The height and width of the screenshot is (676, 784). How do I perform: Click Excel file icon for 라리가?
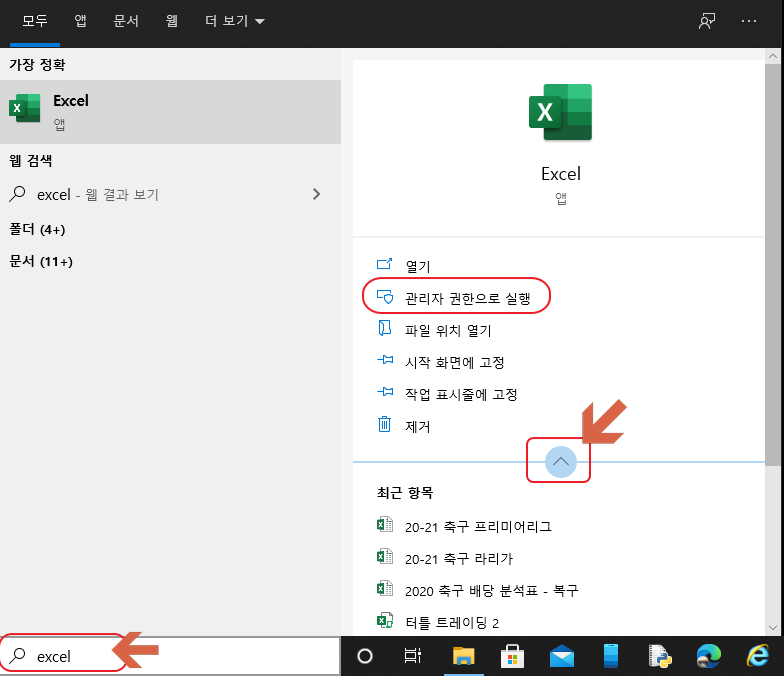(384, 556)
